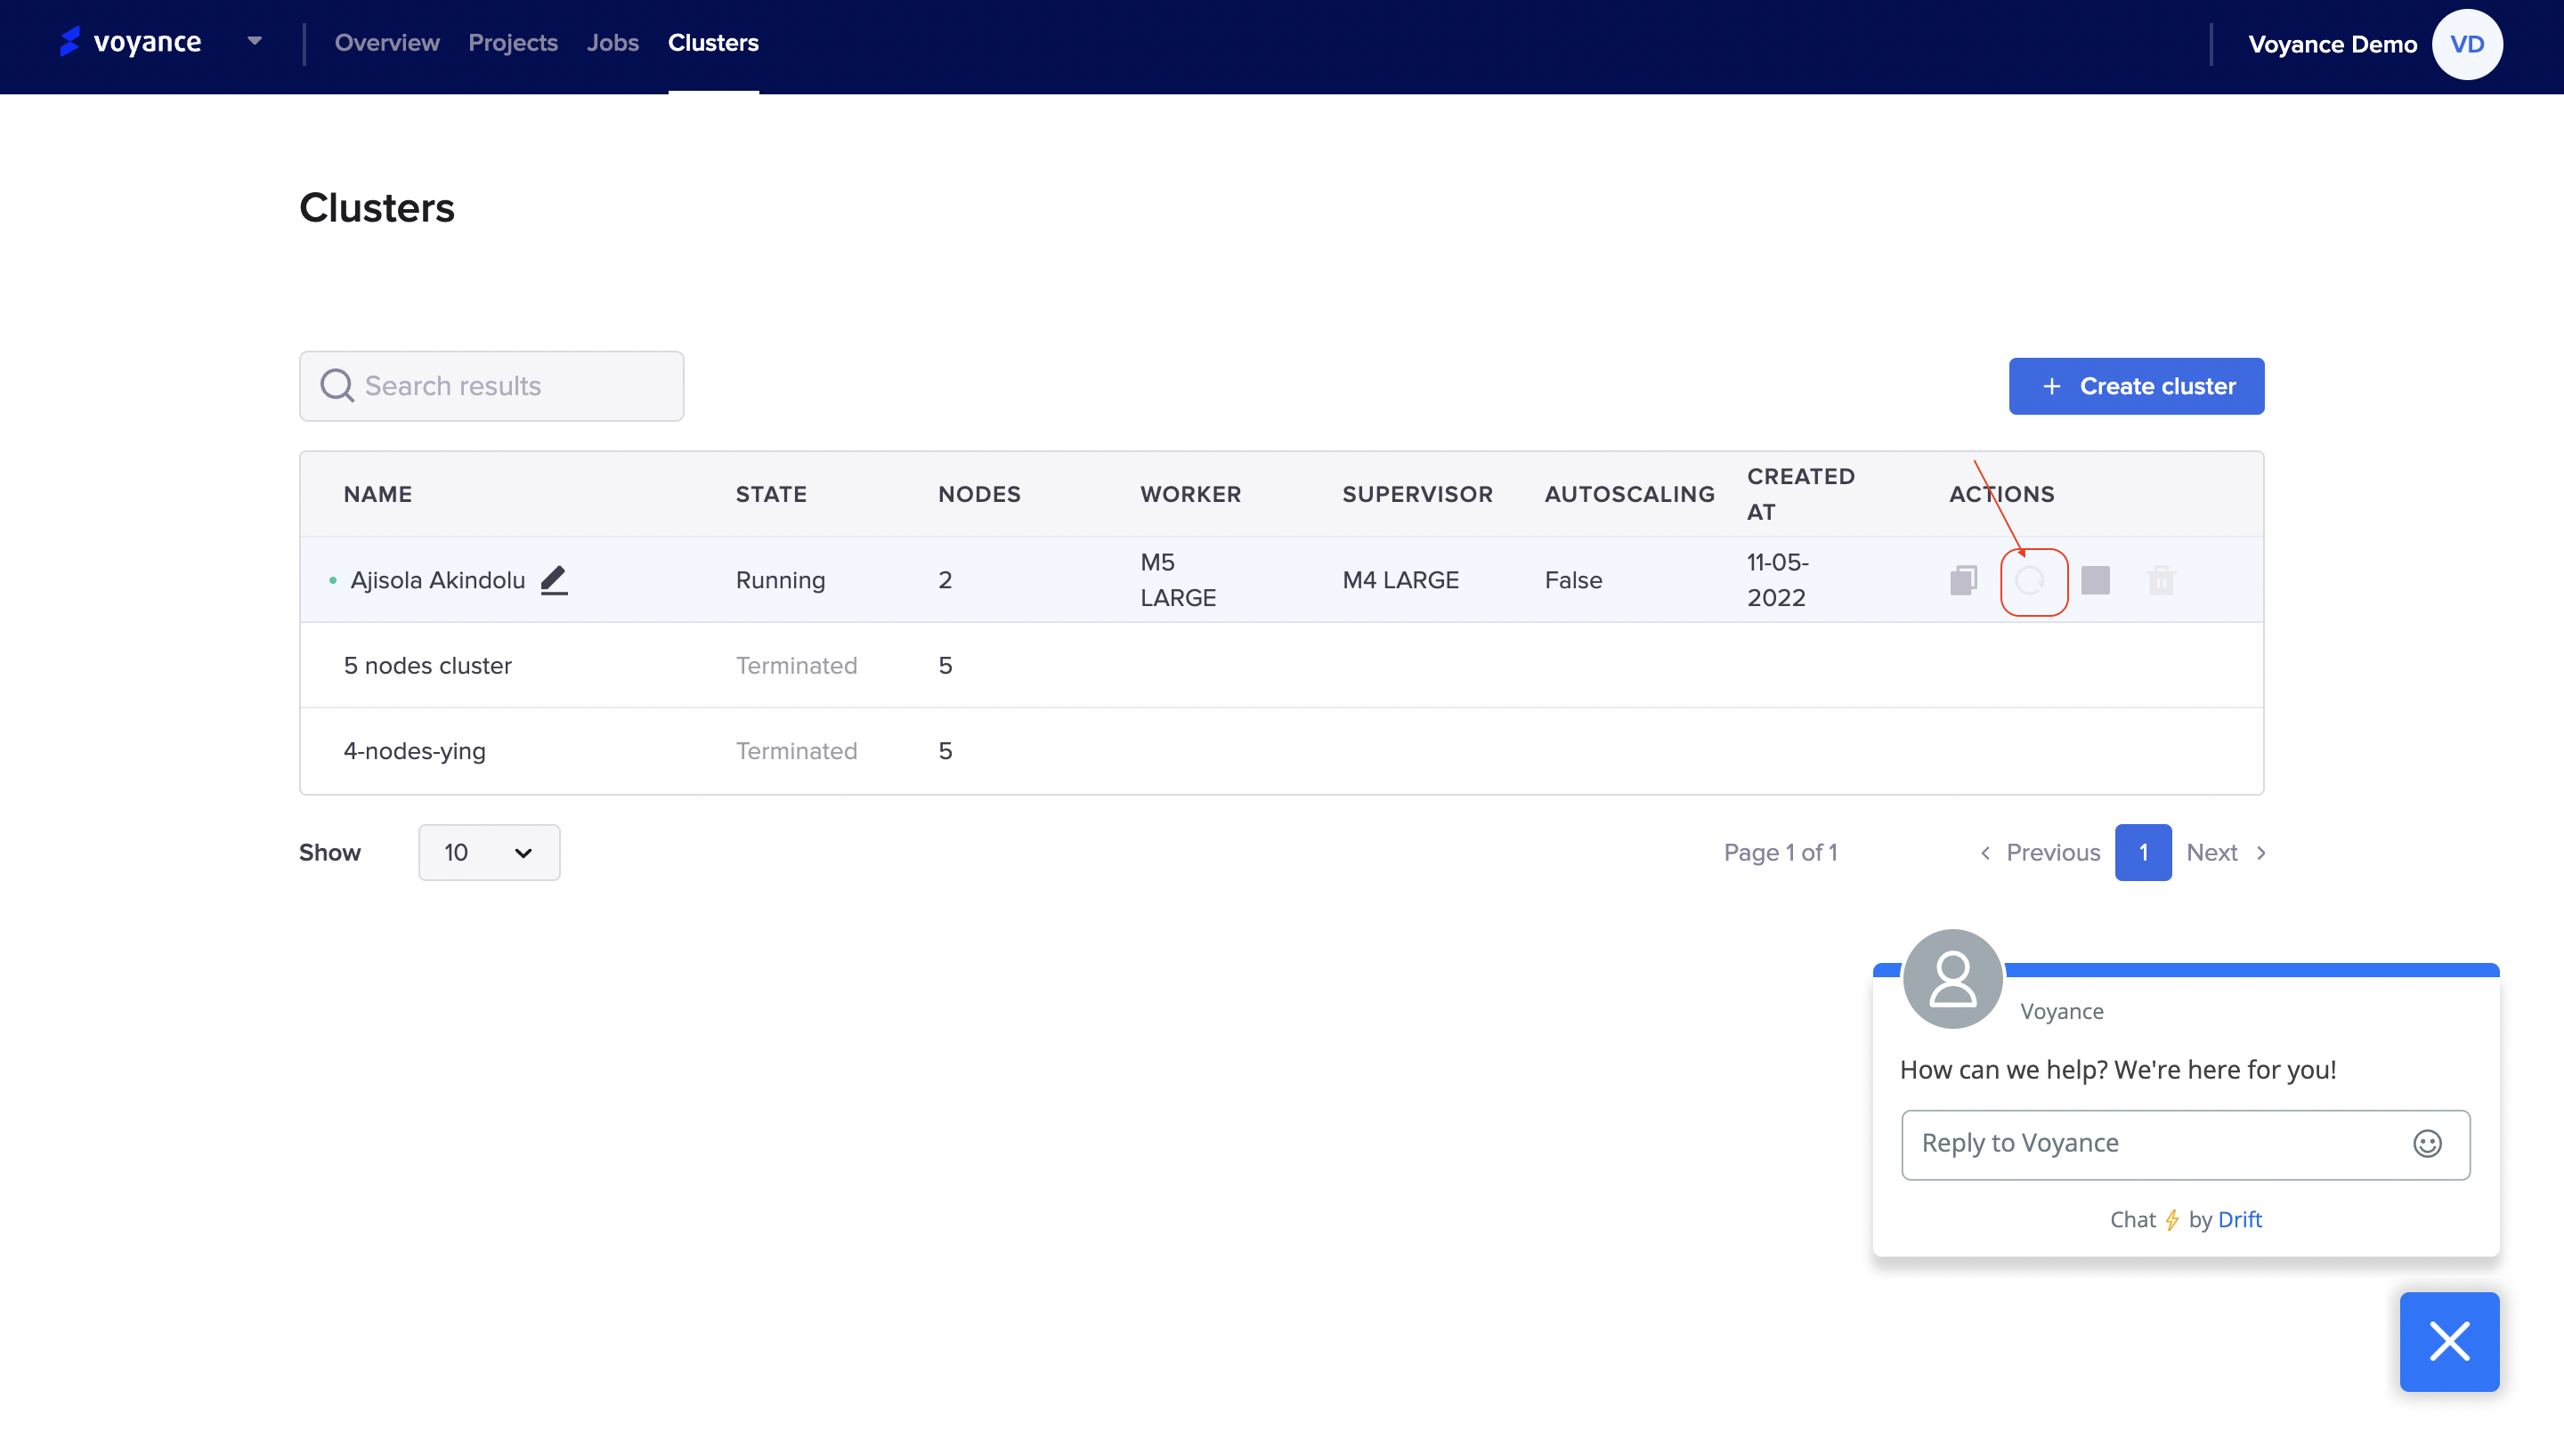Go to the Next page

coord(2226,852)
